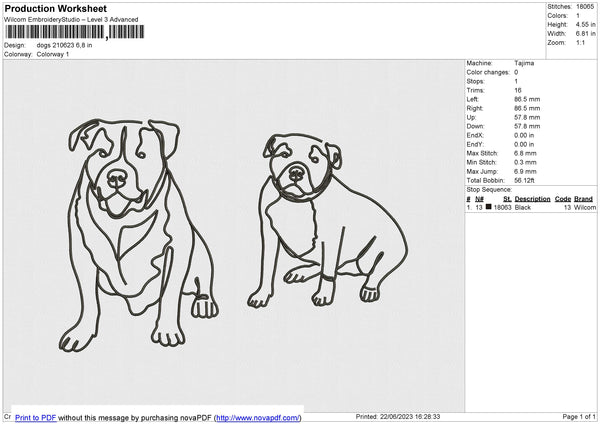Select the Black description in the sequence row
The height and width of the screenshot is (424, 600).
[523, 207]
